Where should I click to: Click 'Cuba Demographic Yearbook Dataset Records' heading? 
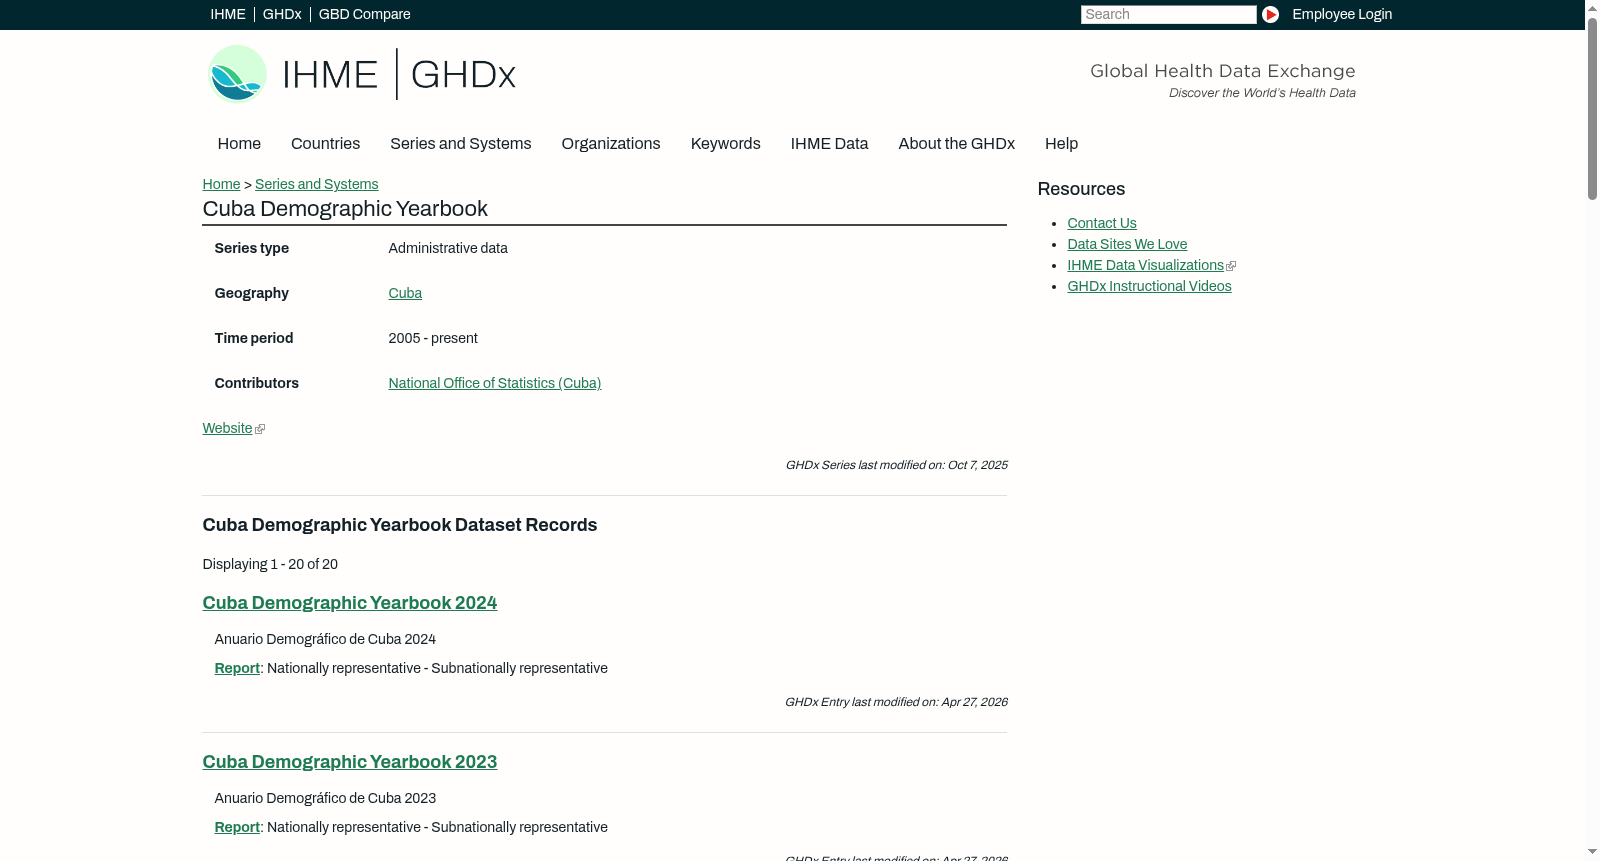point(399,525)
